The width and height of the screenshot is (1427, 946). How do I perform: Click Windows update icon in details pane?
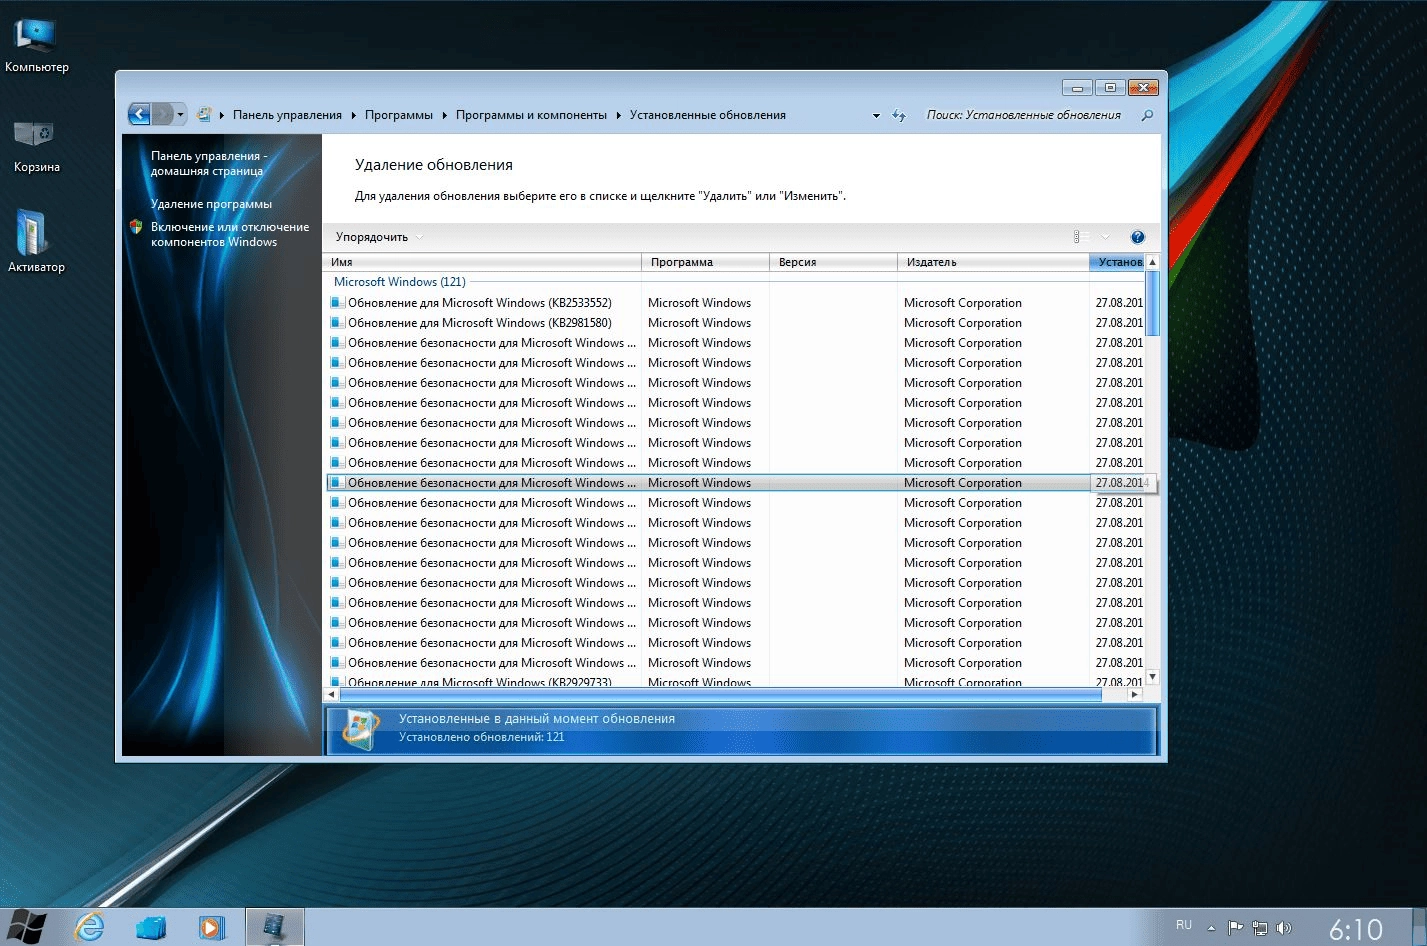(x=359, y=730)
